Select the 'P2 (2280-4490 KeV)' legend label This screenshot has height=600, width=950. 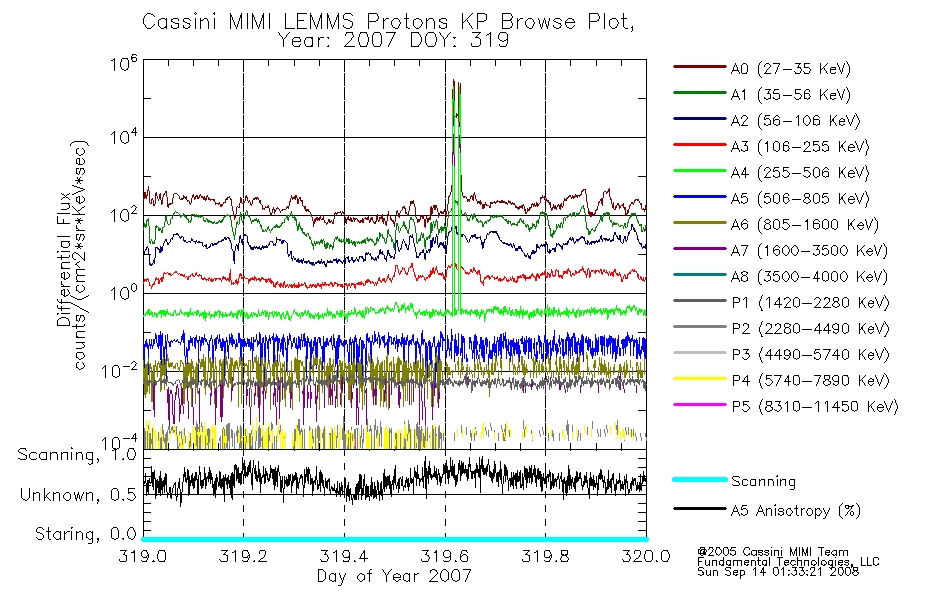pyautogui.click(x=810, y=328)
